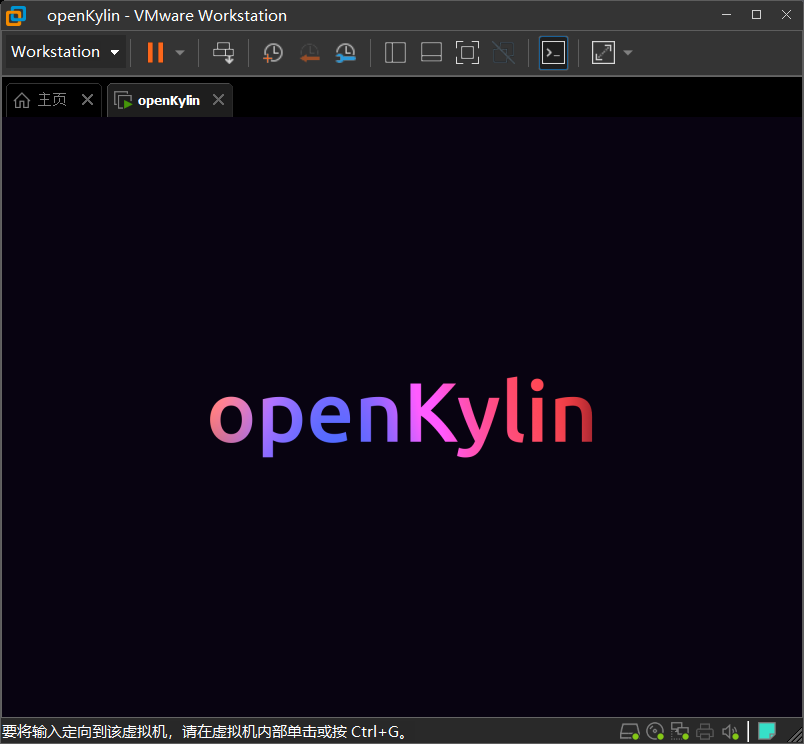Viewport: 804px width, 744px height.
Task: Send Ctrl+Alt+Del to the virtual machine
Action: pyautogui.click(x=224, y=52)
